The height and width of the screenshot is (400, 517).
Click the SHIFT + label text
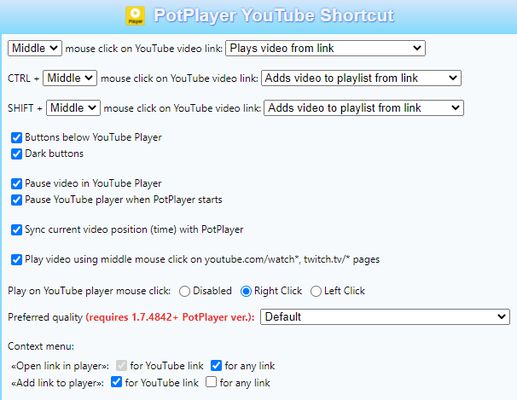point(25,108)
